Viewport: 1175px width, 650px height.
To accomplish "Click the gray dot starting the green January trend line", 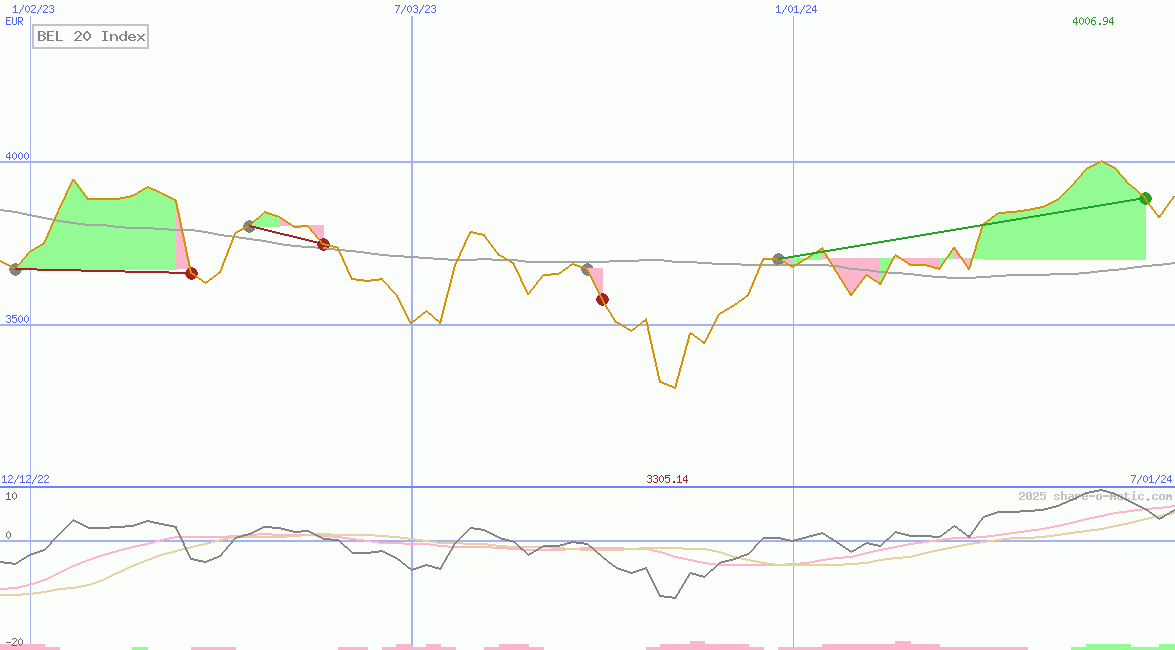I will click(x=777, y=259).
